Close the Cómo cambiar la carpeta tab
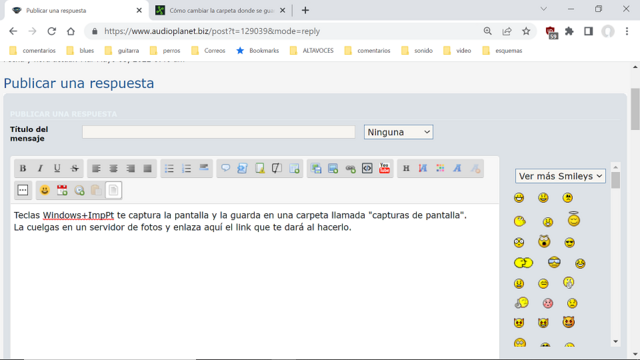This screenshot has width=640, height=360. (x=282, y=11)
